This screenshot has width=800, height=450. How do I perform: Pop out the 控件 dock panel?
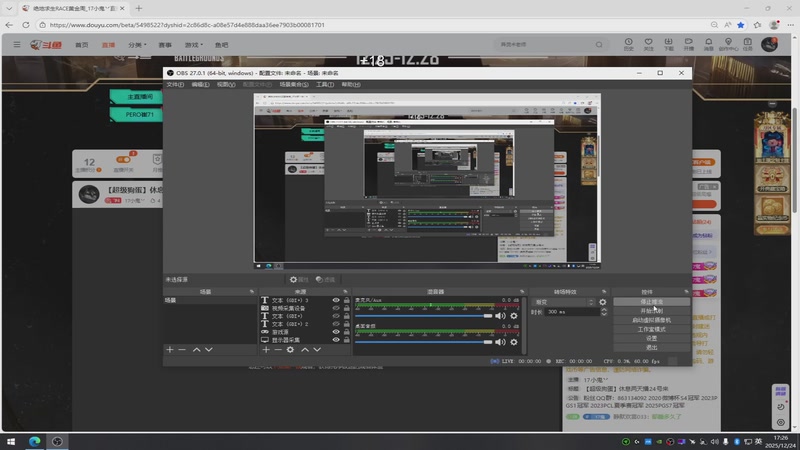[x=686, y=292]
